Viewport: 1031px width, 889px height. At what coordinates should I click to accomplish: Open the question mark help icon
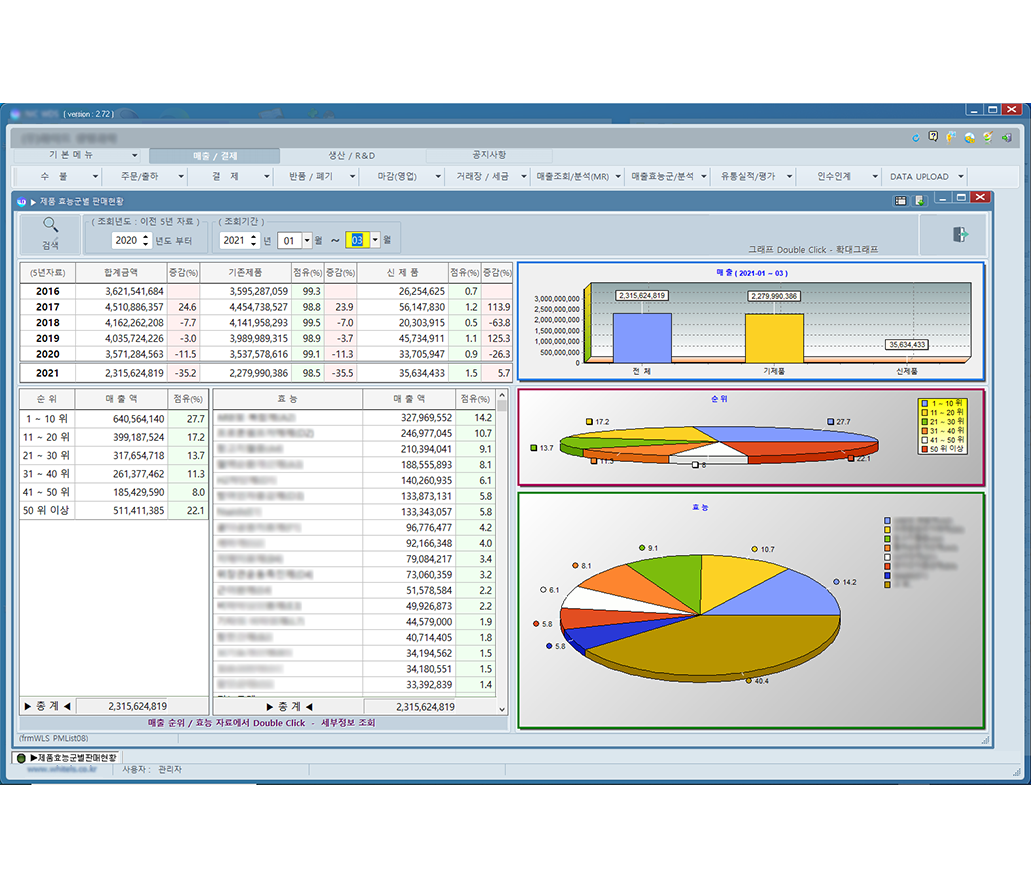click(933, 137)
